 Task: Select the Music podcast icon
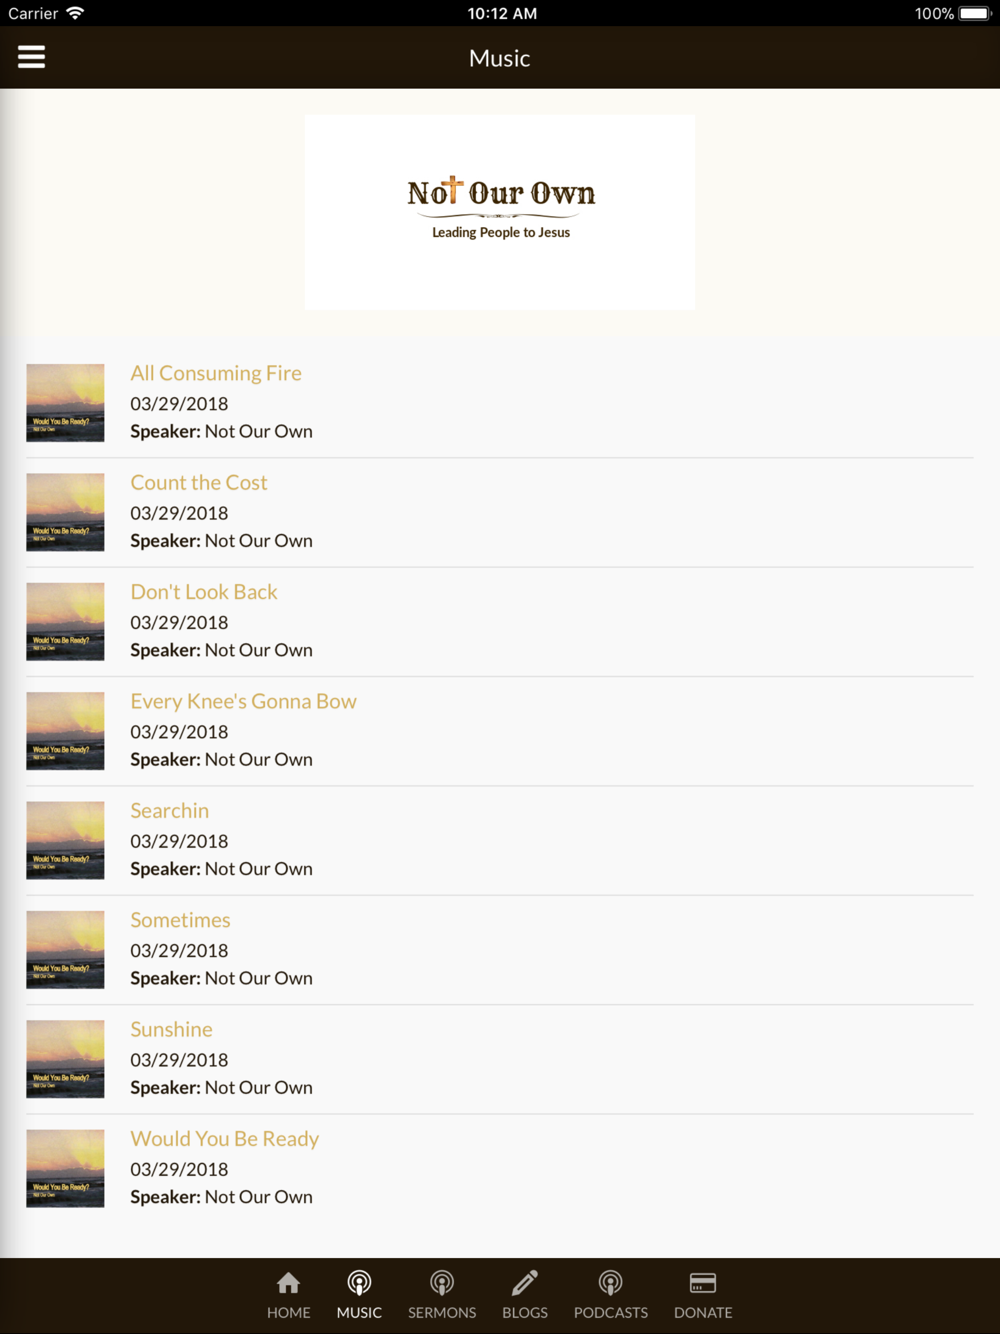(x=359, y=1282)
